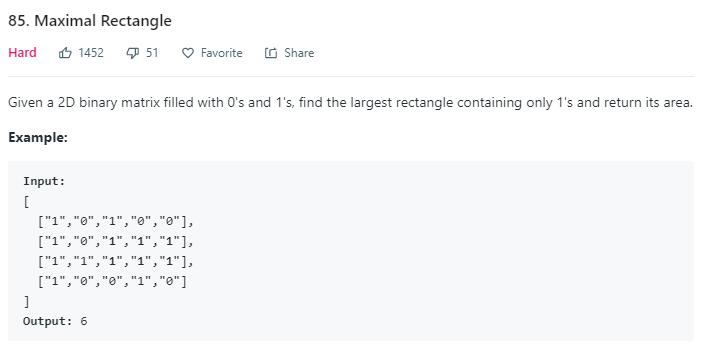Click the closing bracket of input matrix
This screenshot has height=361, width=712.
26,301
